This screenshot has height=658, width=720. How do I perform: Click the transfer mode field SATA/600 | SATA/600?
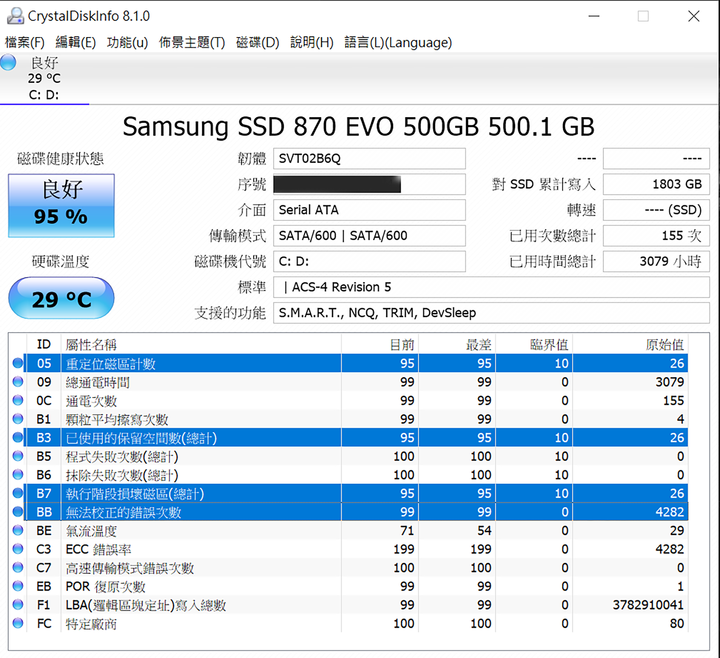click(x=369, y=236)
